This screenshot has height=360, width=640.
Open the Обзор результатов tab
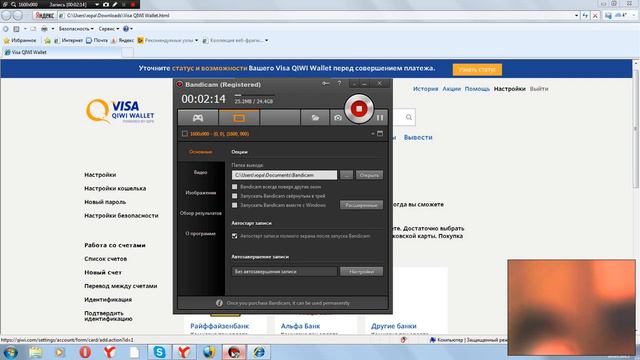click(x=200, y=213)
